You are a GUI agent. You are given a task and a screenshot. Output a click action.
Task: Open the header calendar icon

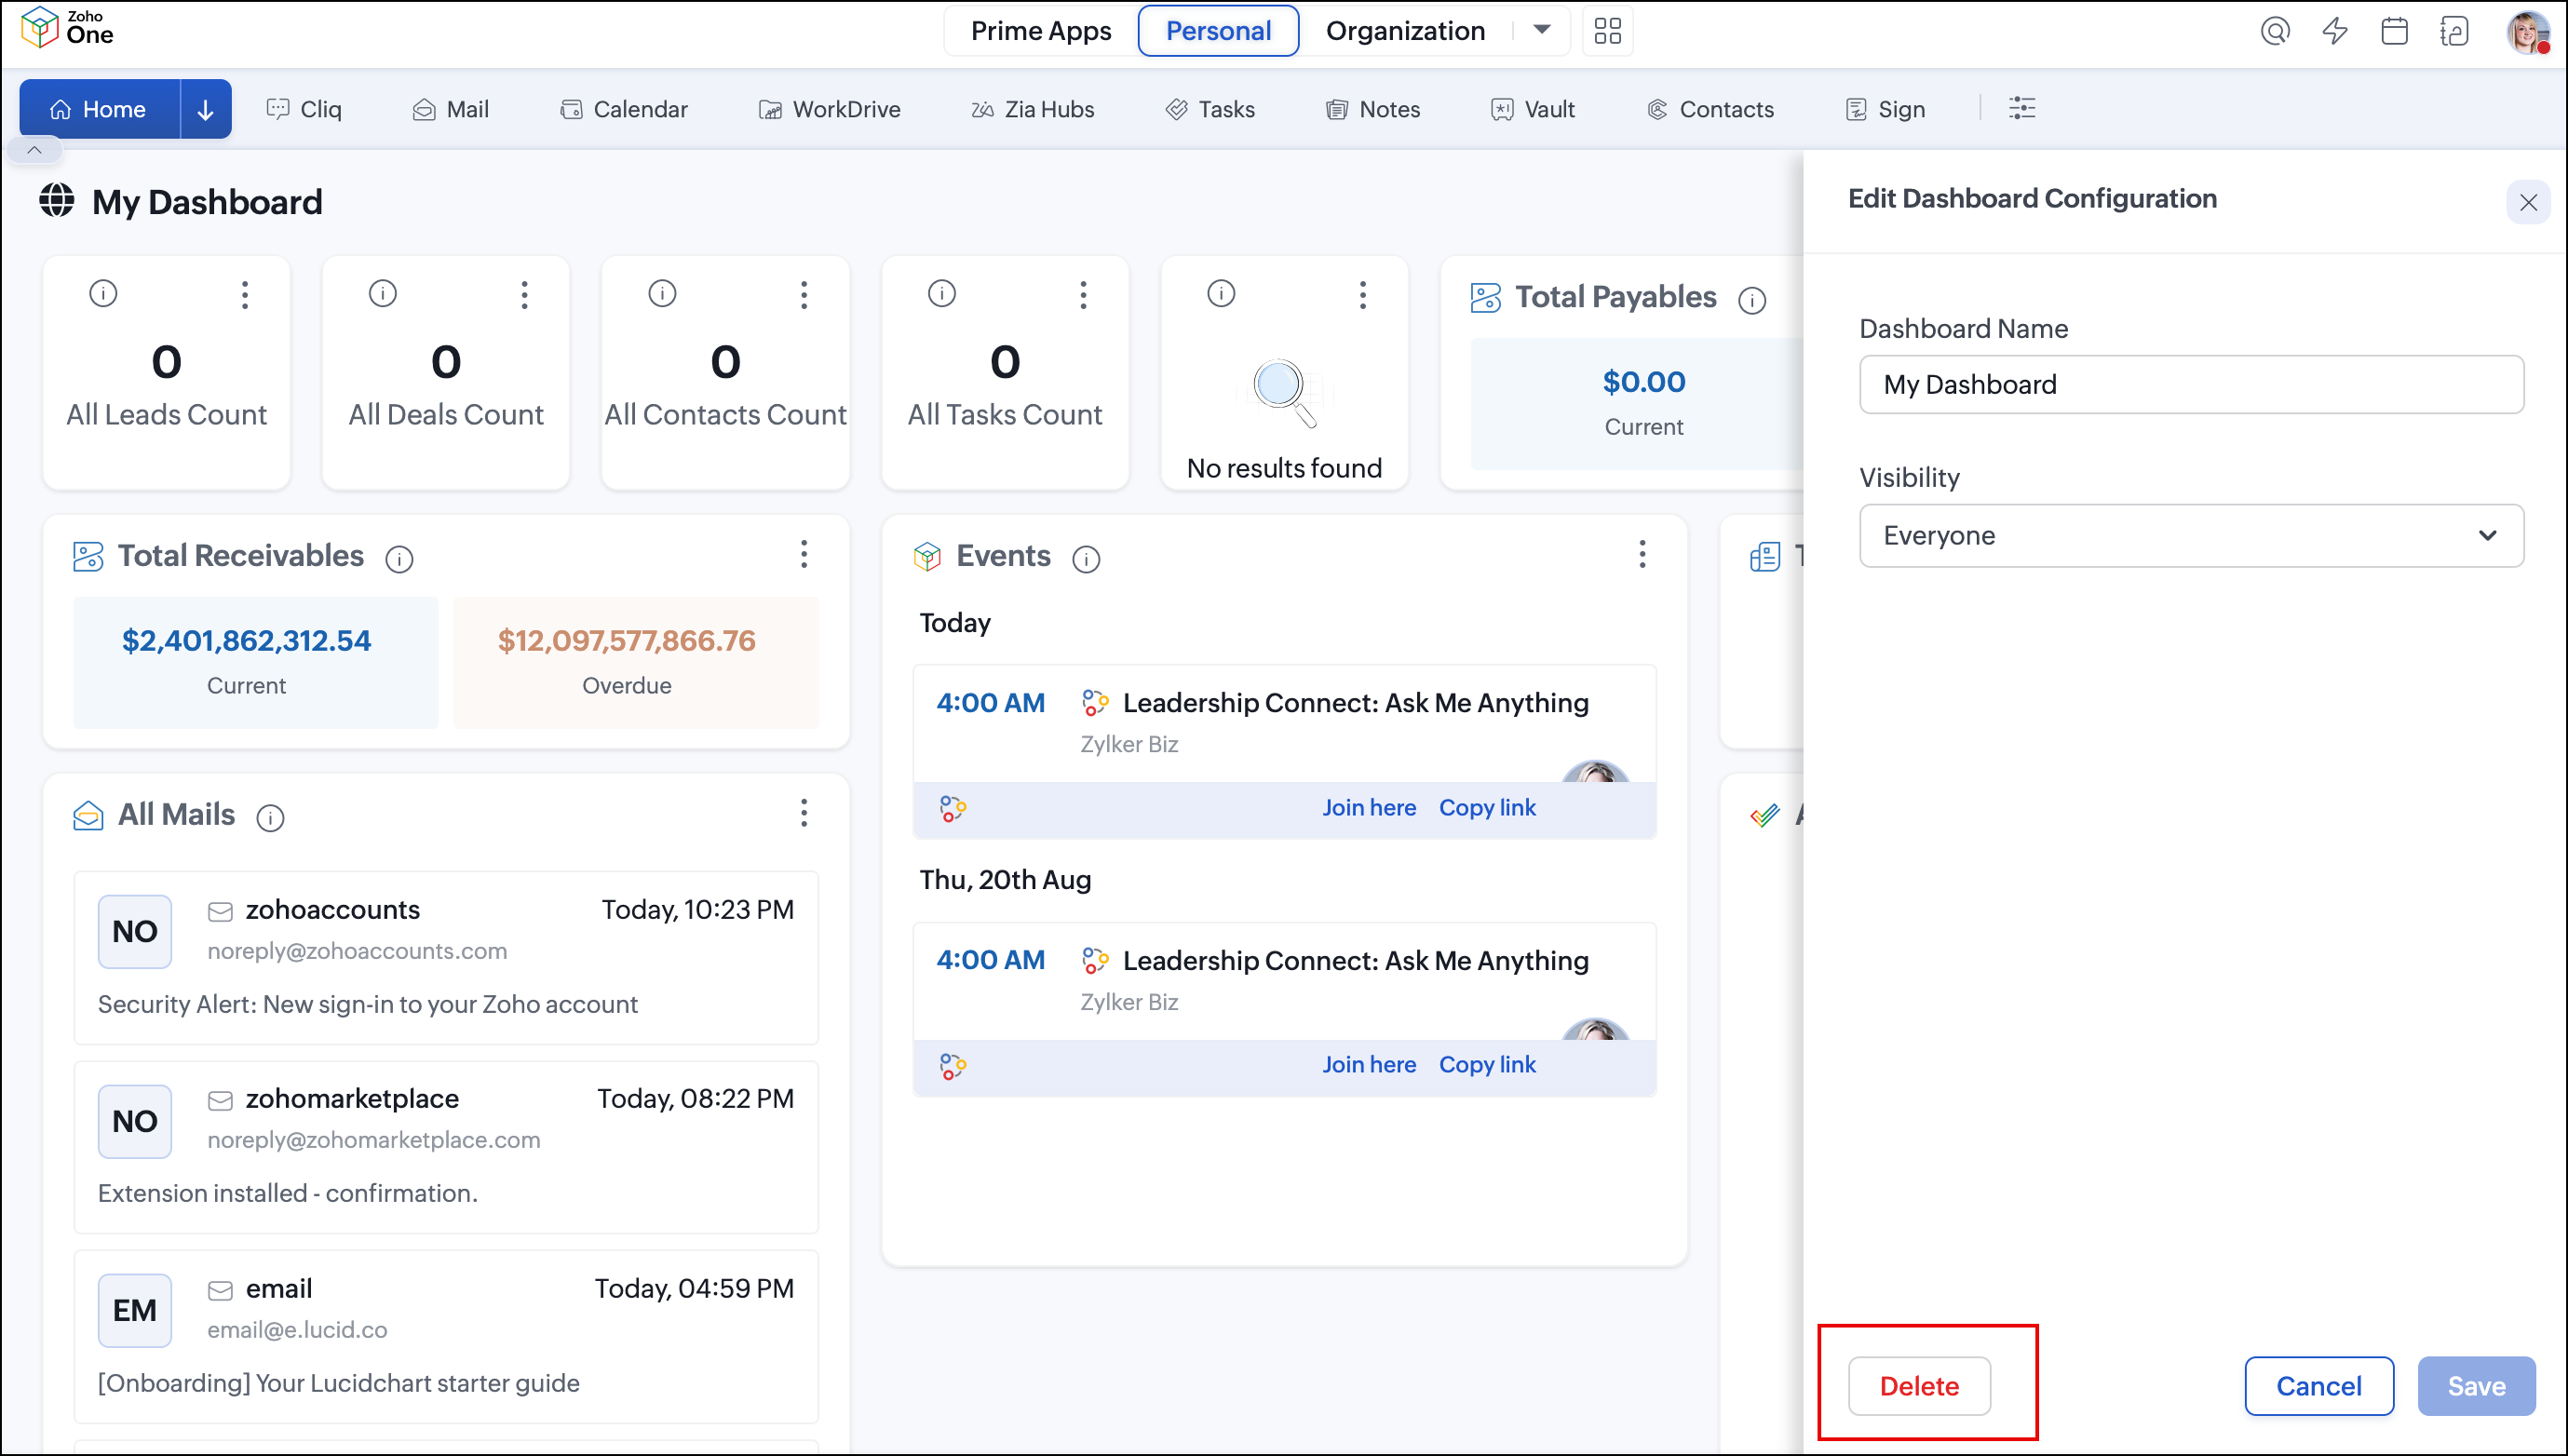pos(2395,31)
